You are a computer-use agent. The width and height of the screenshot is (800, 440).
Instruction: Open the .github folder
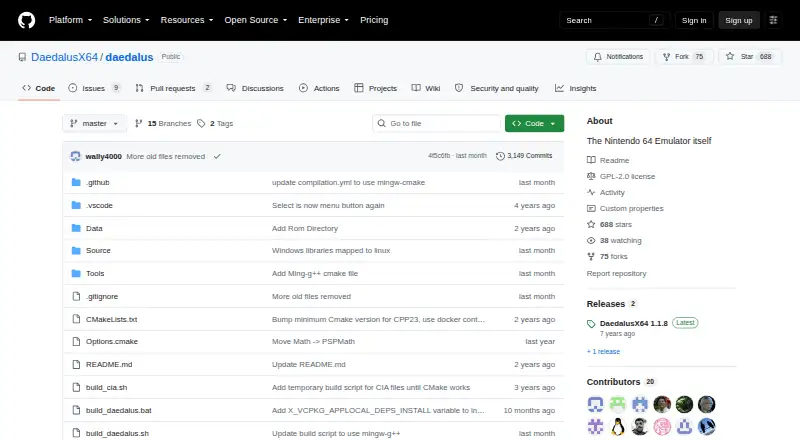coord(97,182)
